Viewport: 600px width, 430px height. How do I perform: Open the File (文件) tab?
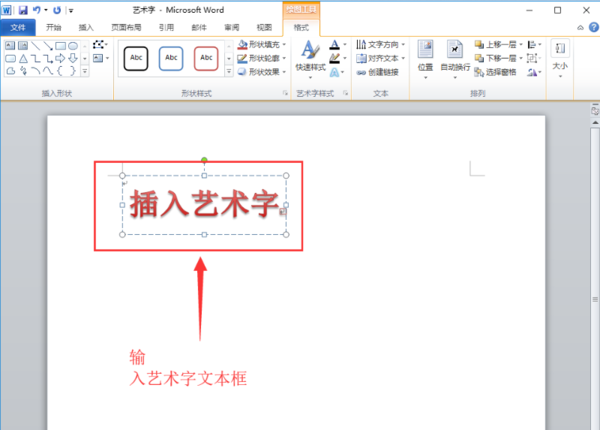18,28
